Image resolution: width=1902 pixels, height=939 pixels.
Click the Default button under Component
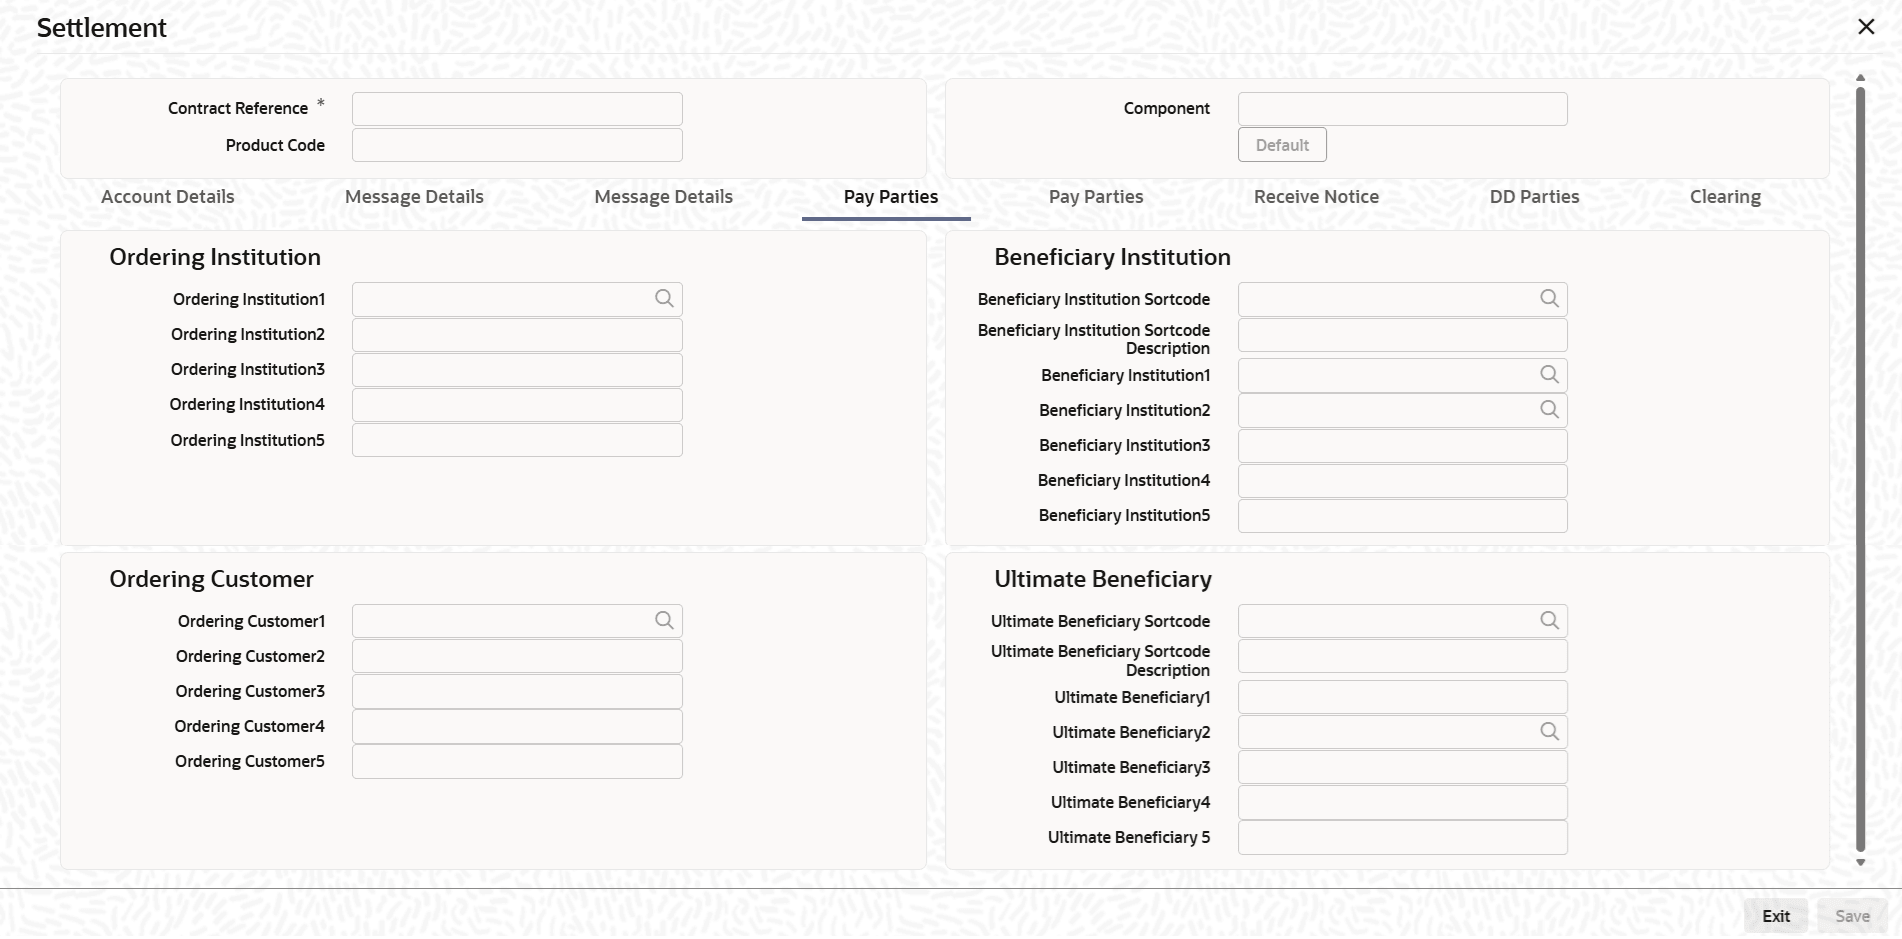(x=1282, y=145)
